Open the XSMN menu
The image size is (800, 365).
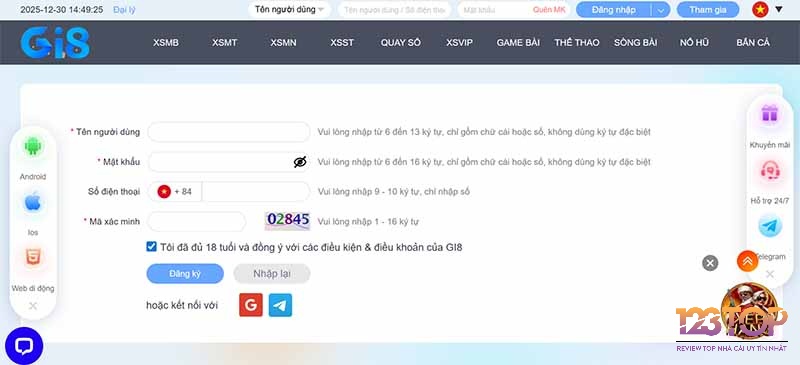[x=283, y=43]
